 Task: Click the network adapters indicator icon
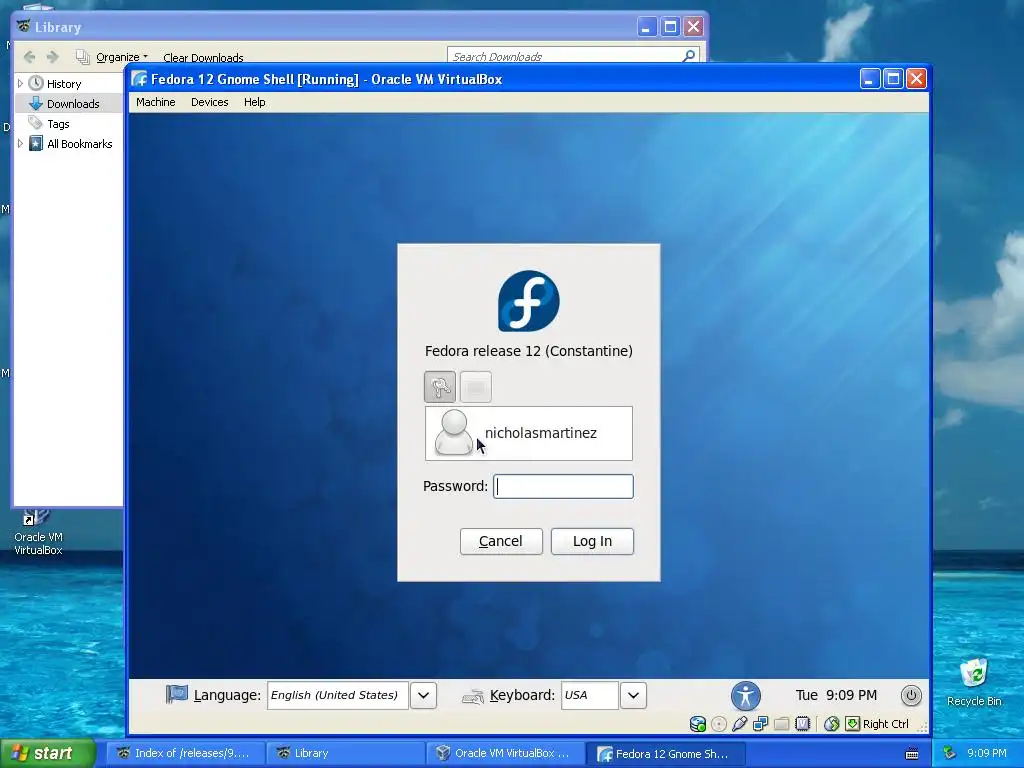point(760,724)
